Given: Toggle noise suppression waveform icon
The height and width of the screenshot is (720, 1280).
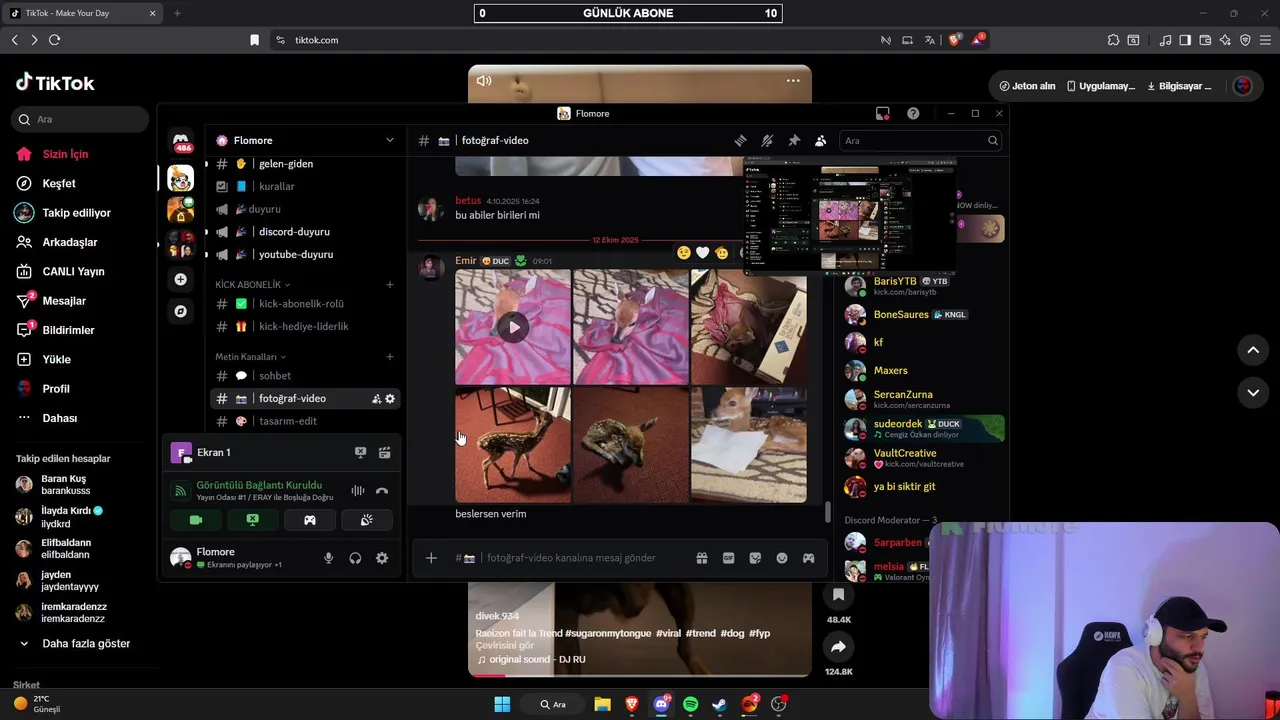Looking at the screenshot, I should (357, 491).
